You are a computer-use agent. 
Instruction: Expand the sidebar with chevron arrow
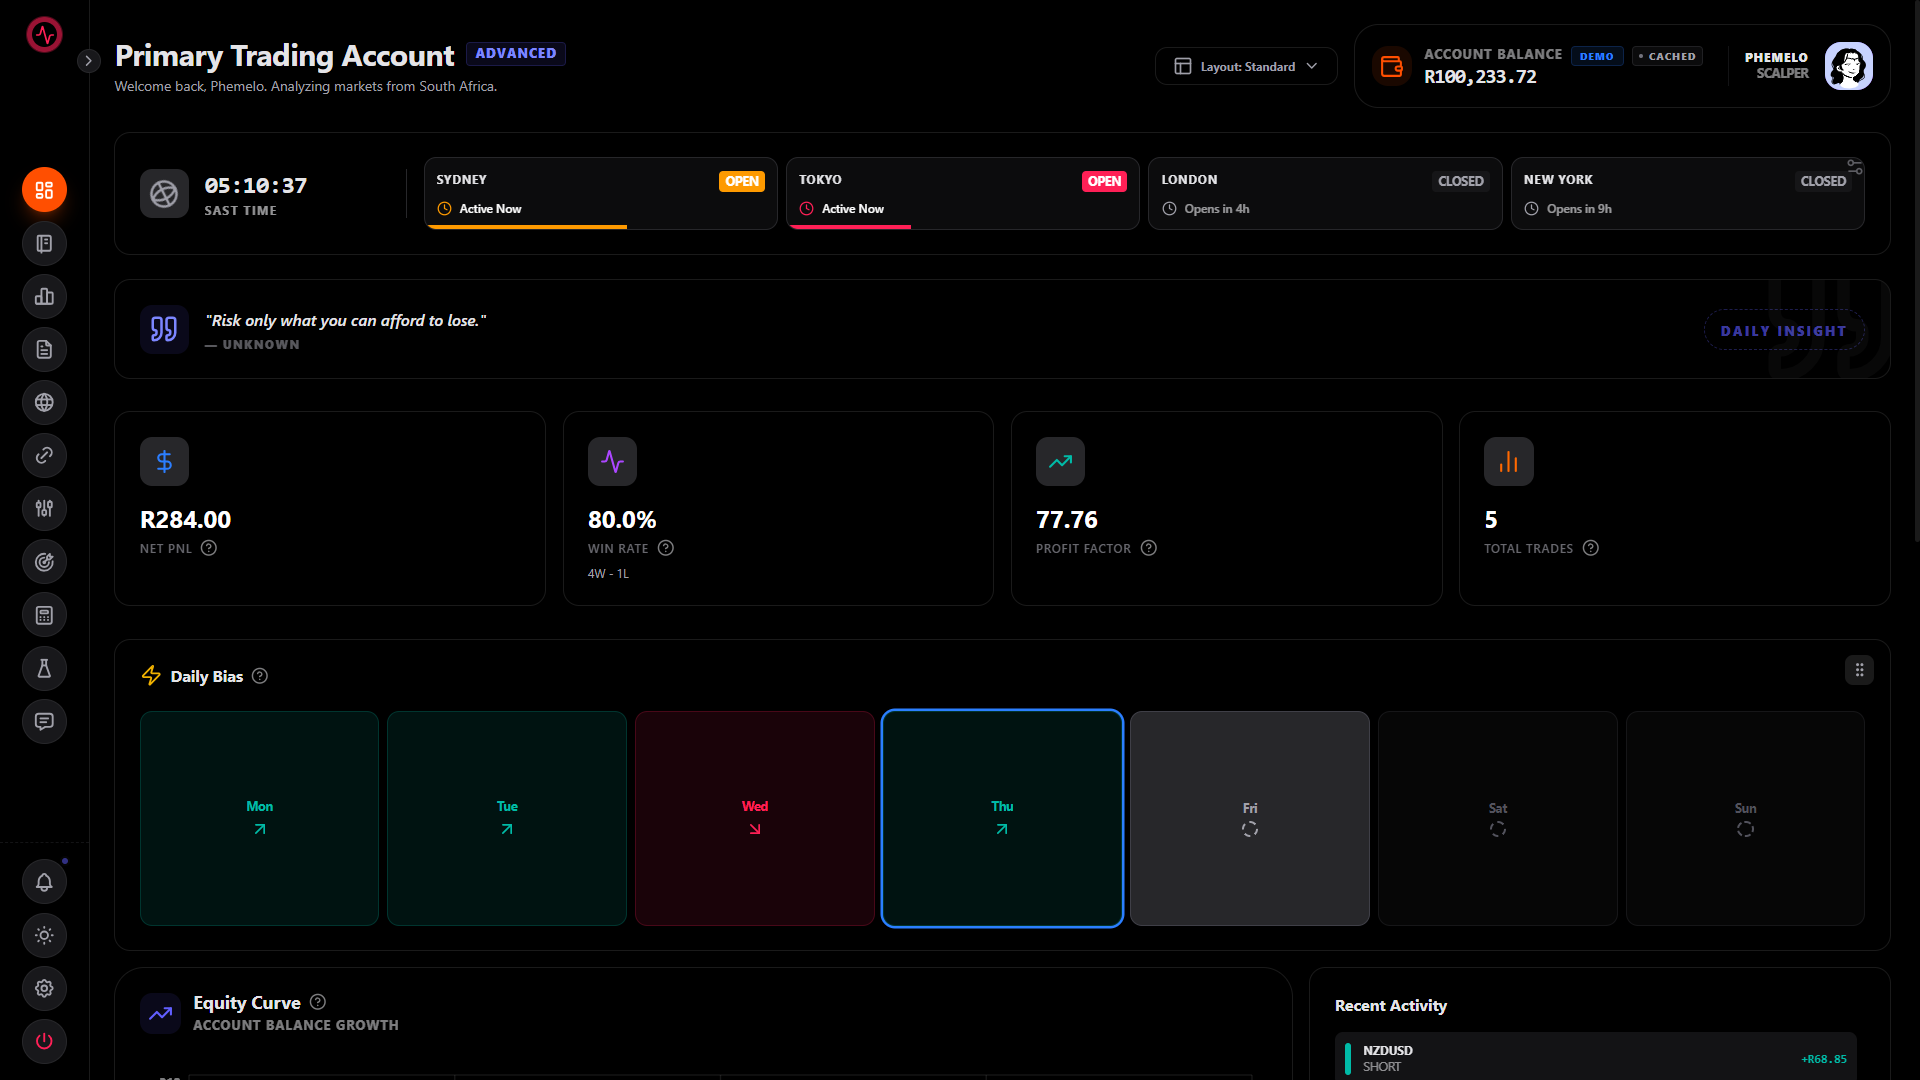[88, 61]
